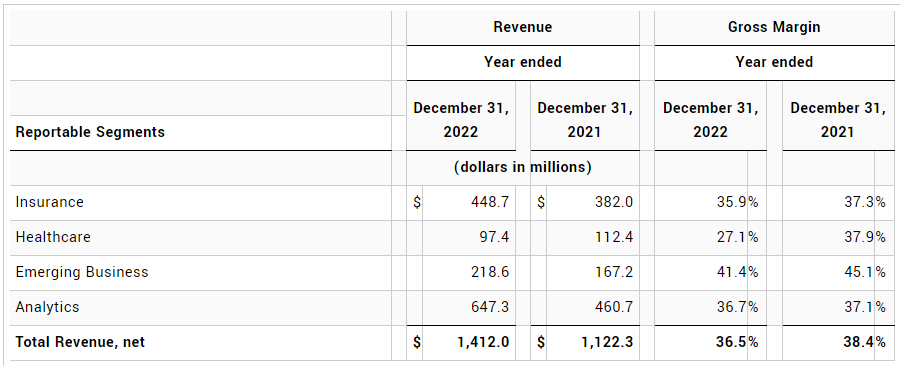Viewport: 900px width, 366px height.
Task: Click the Healthcare row label
Action: [53, 237]
